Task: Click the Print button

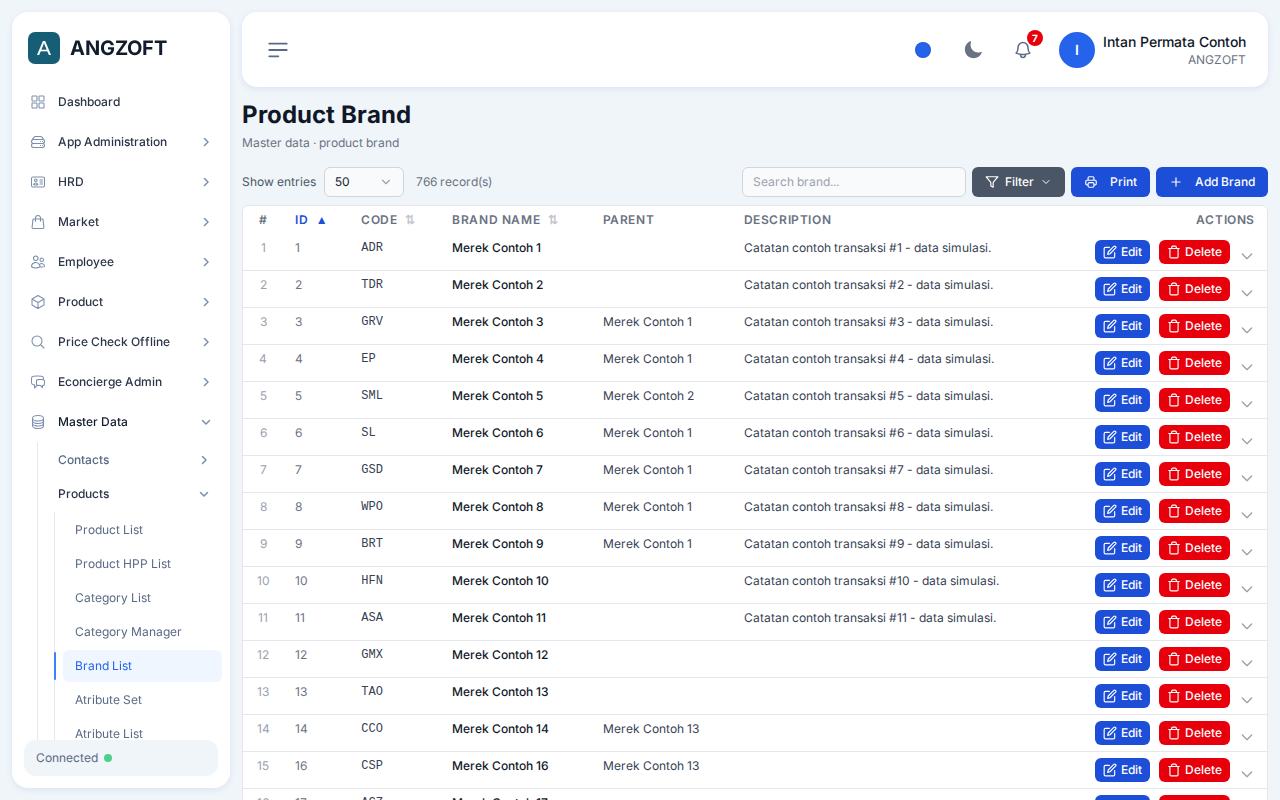Action: [1110, 182]
